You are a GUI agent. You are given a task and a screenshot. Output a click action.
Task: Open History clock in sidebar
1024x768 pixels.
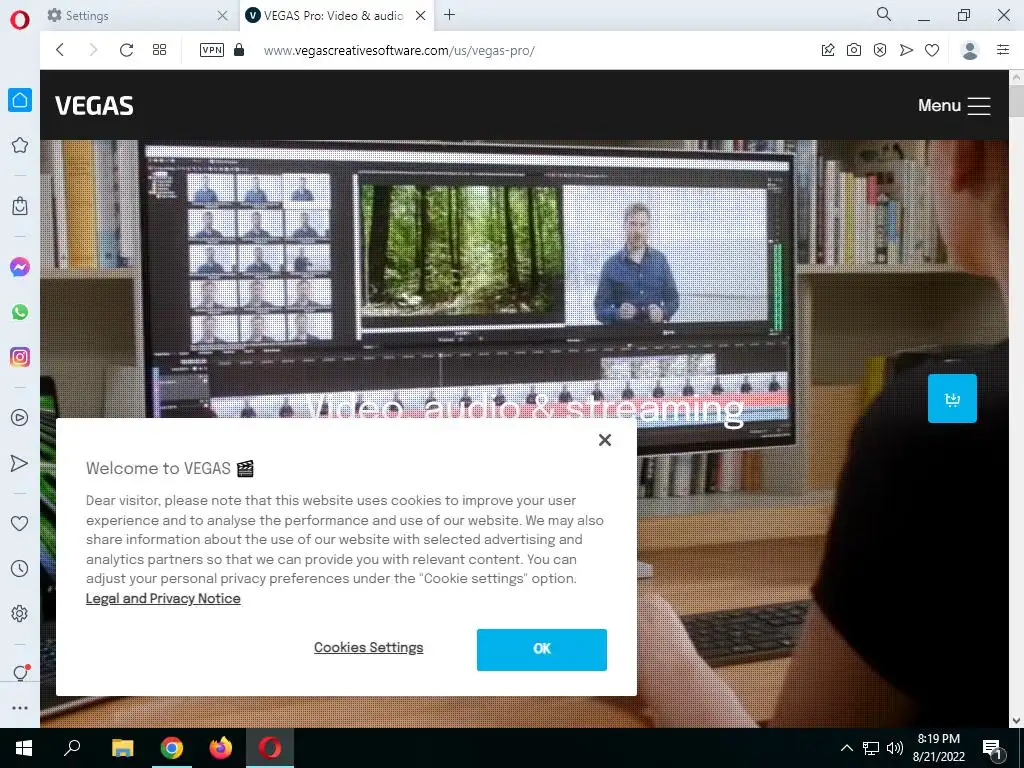[20, 568]
